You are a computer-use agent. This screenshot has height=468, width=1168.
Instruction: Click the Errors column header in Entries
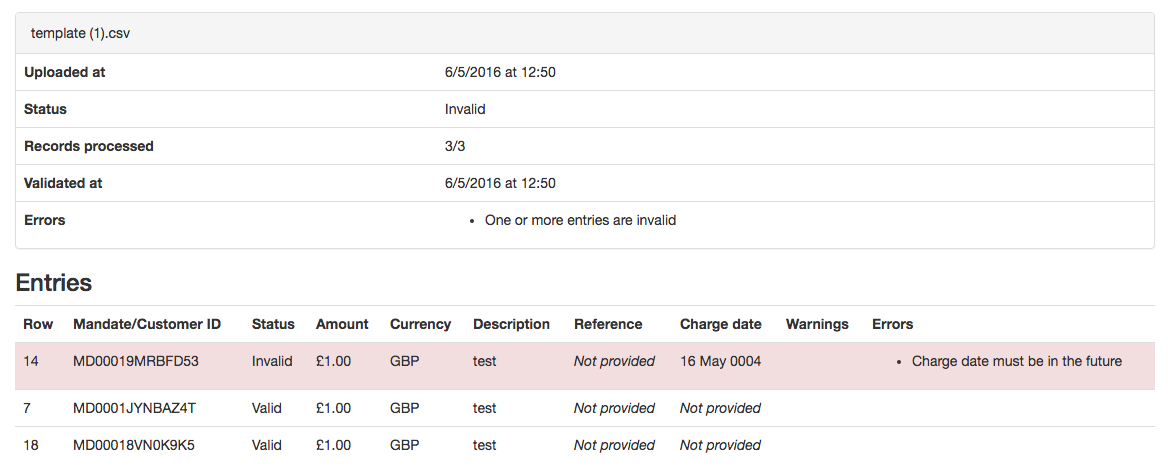(x=892, y=324)
